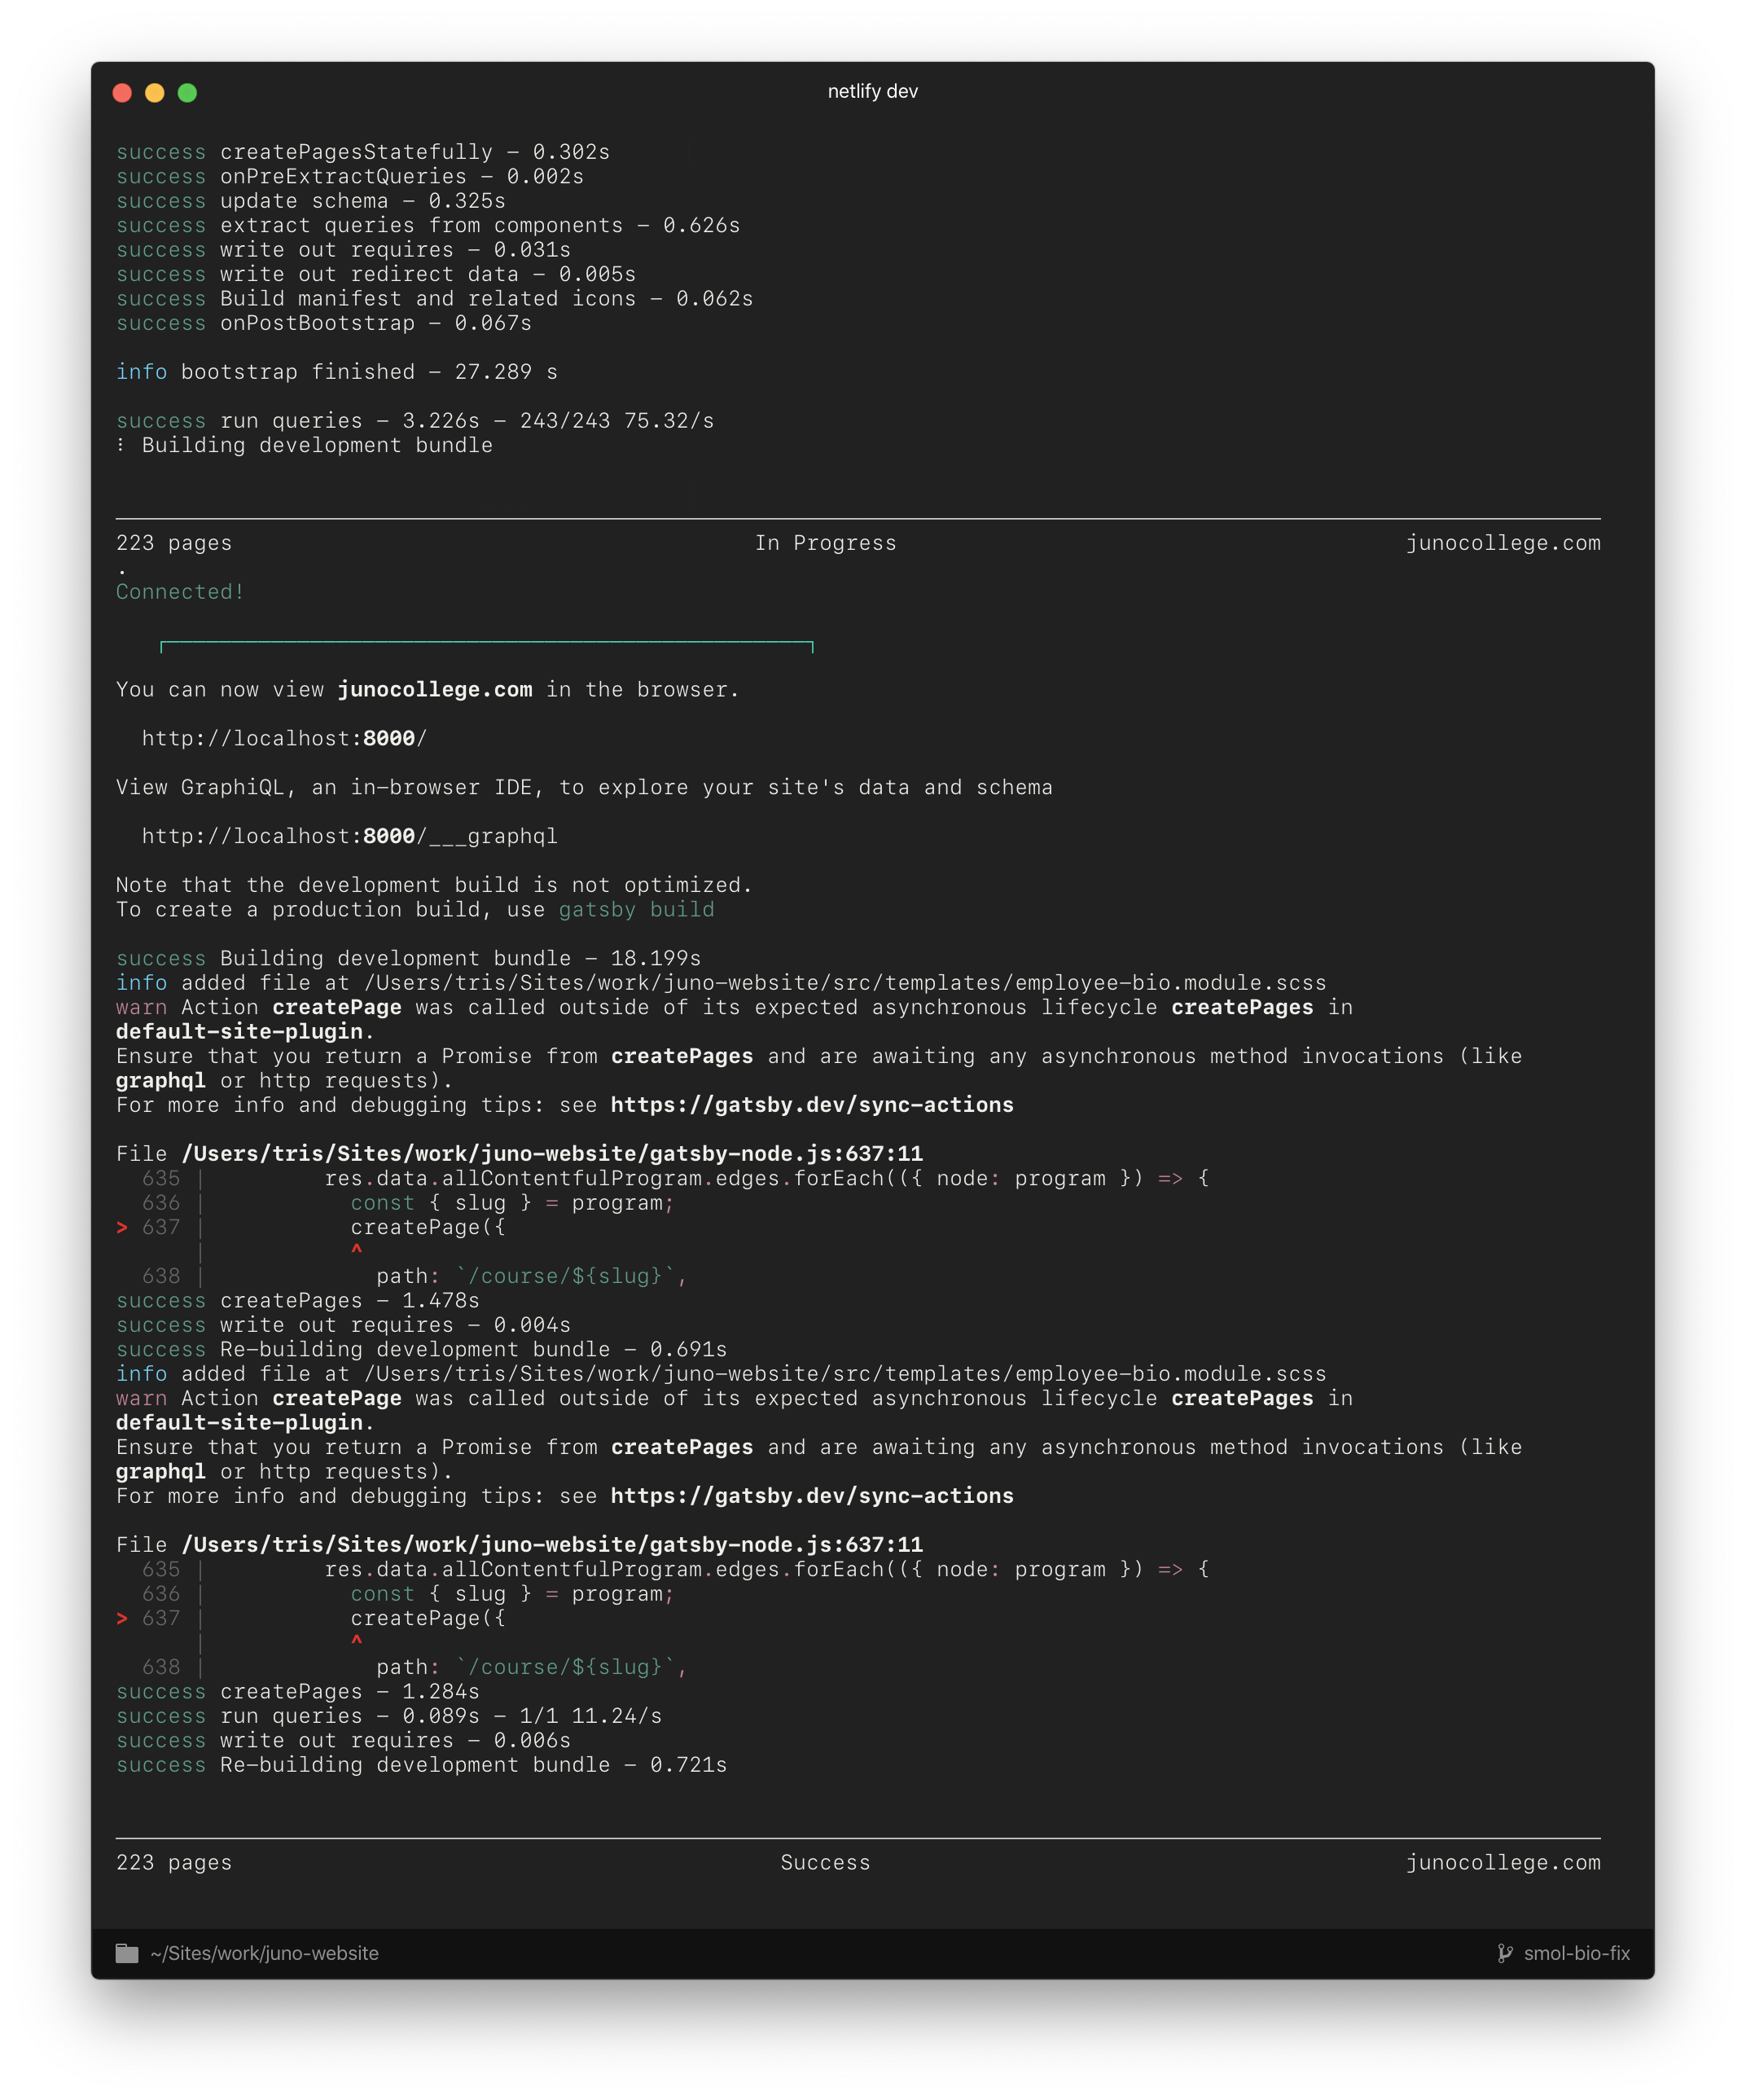
Task: Click the green zoom window button
Action: tap(187, 93)
